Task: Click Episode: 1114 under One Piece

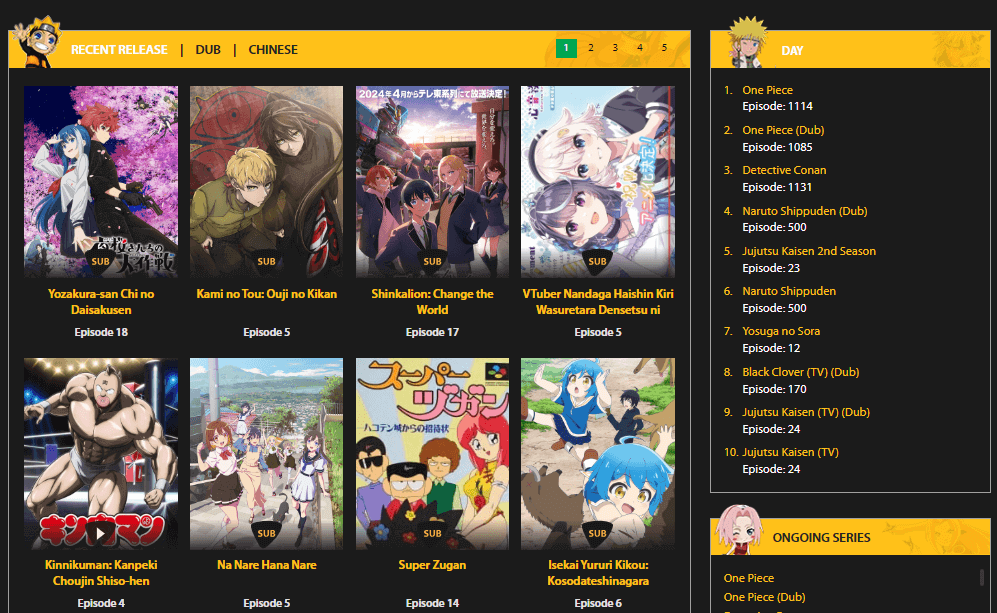Action: [777, 106]
